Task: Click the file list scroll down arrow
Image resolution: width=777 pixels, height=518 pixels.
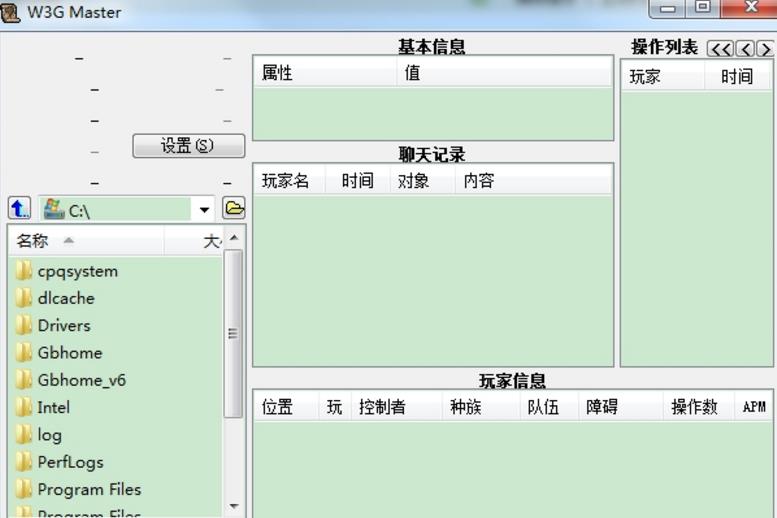Action: click(x=234, y=506)
